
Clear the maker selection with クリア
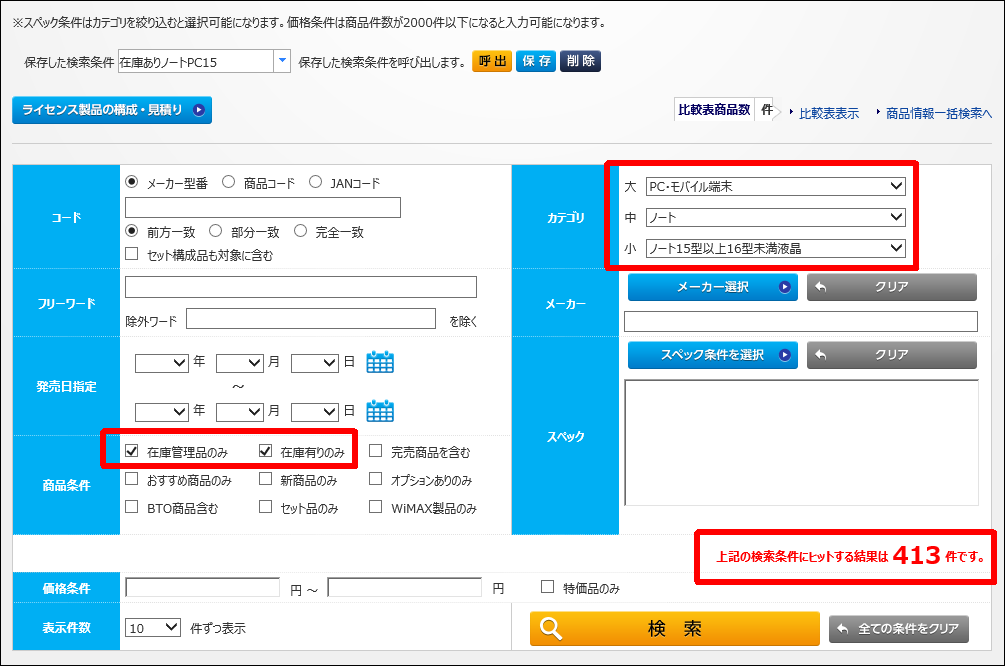(x=891, y=287)
